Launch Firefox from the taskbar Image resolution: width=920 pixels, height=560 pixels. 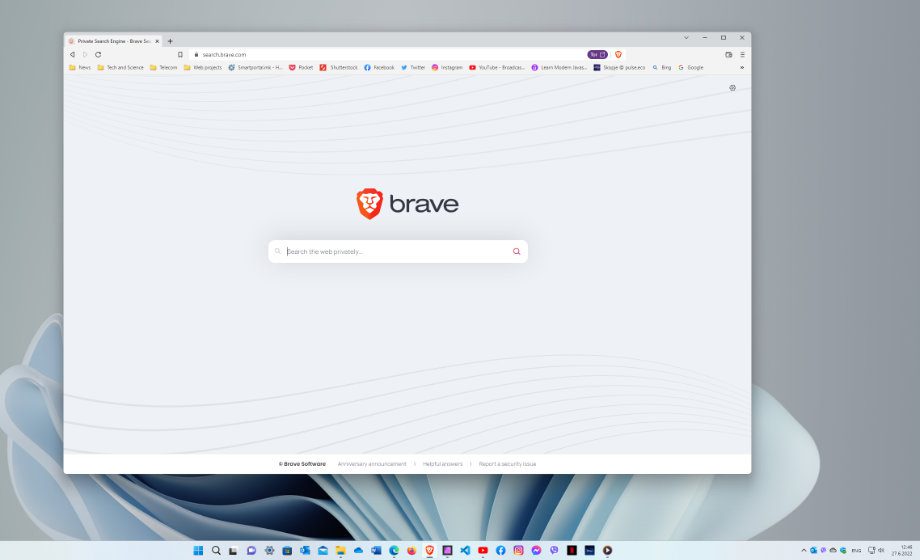tap(411, 551)
